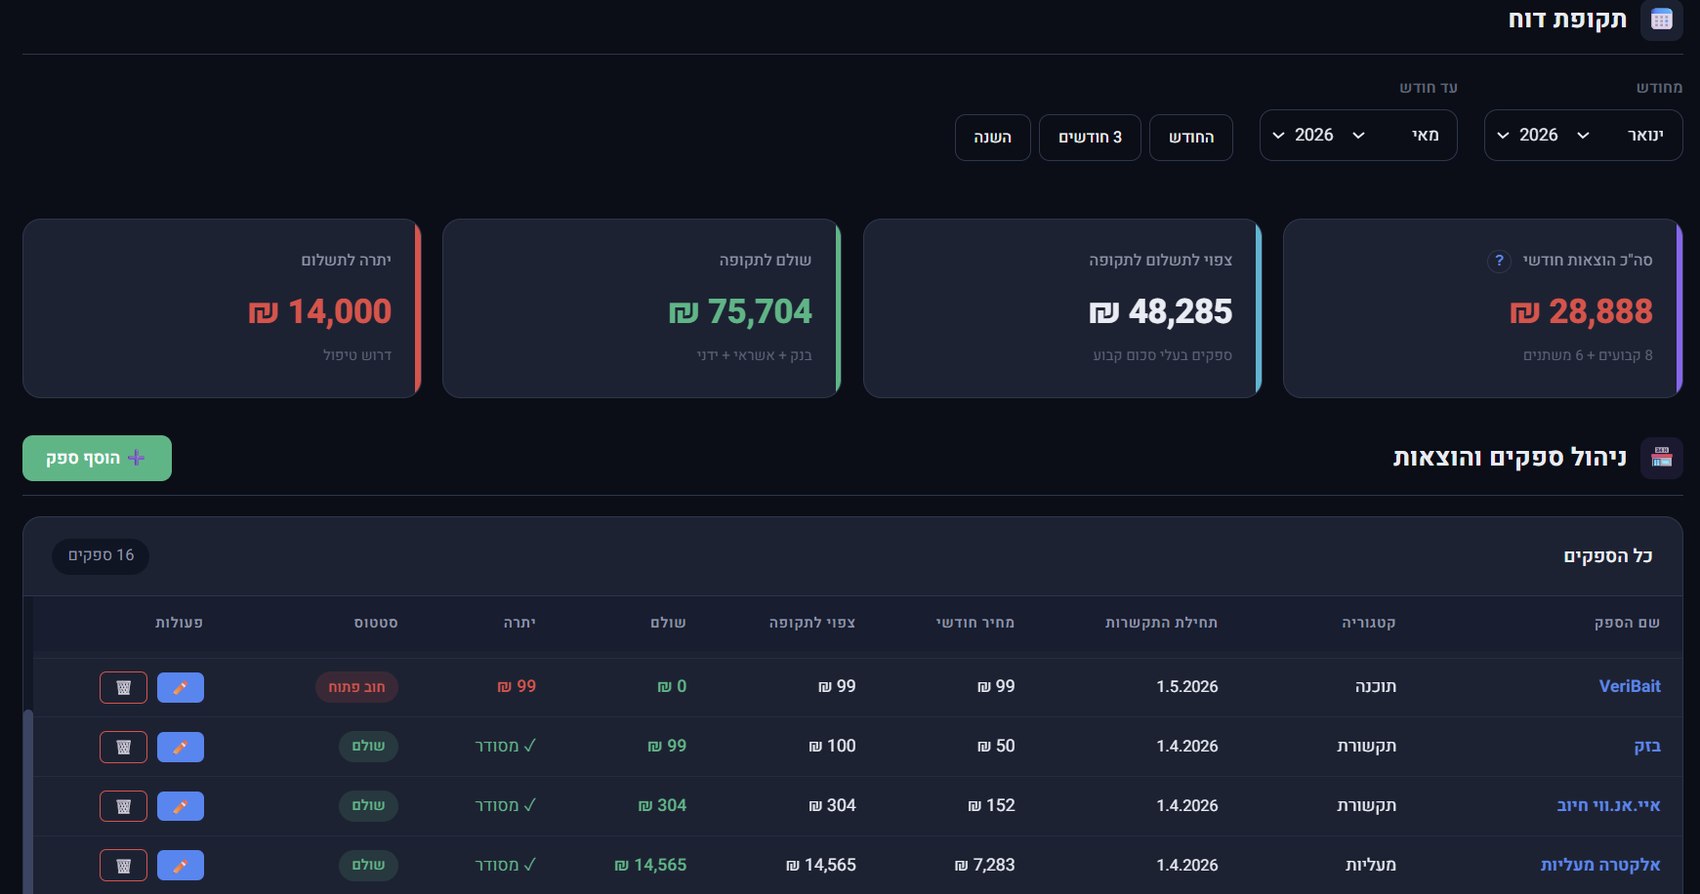Open the VeriBait supplier link
This screenshot has height=894, width=1700.
pos(1629,686)
